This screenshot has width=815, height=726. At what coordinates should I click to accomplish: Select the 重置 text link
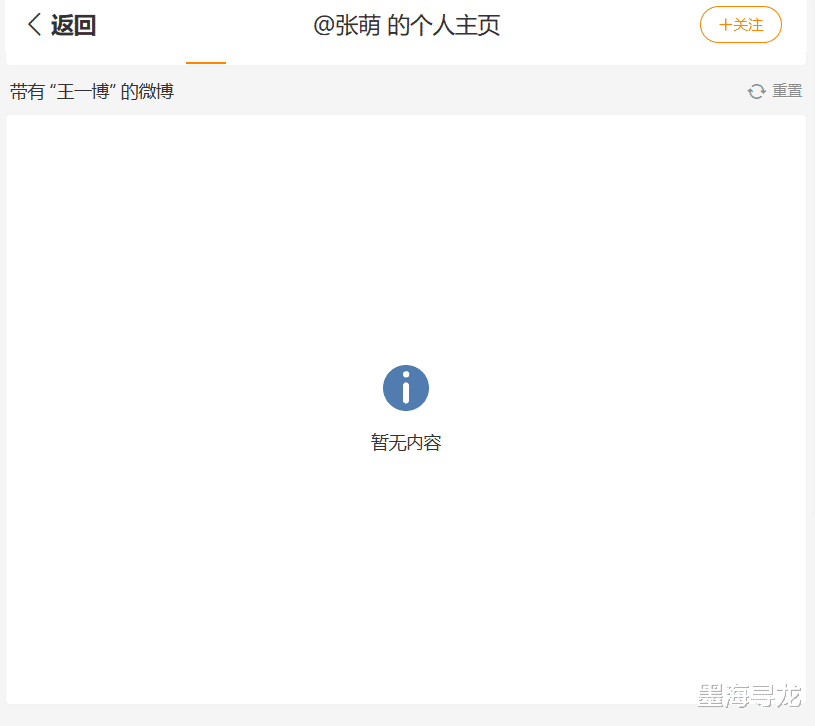[x=787, y=91]
